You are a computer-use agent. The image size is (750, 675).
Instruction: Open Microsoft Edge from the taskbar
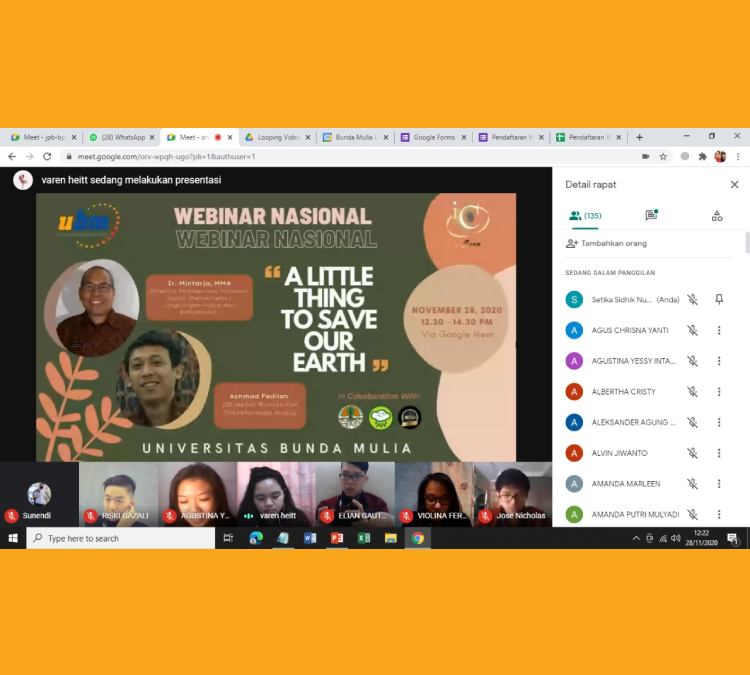[256, 538]
